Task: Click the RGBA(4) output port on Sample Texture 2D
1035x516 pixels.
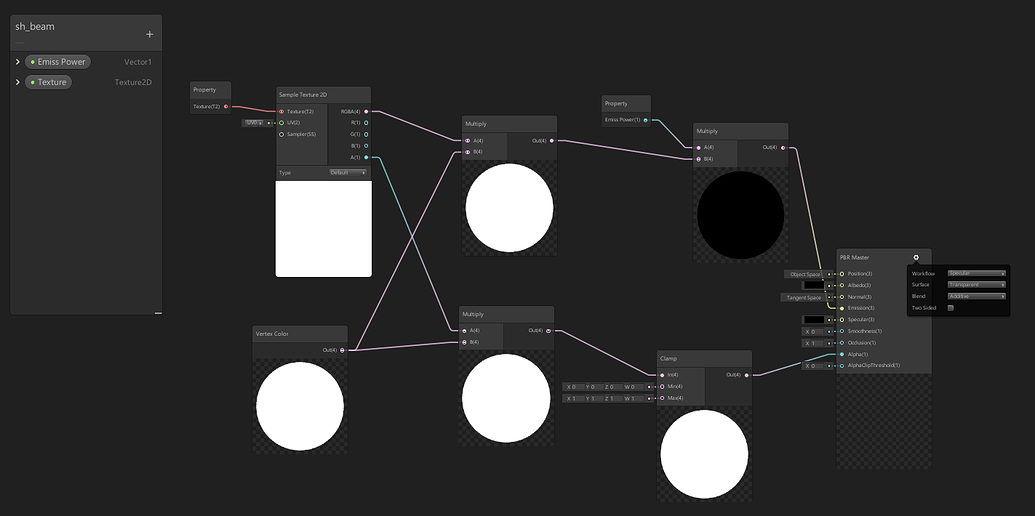Action: click(x=366, y=112)
